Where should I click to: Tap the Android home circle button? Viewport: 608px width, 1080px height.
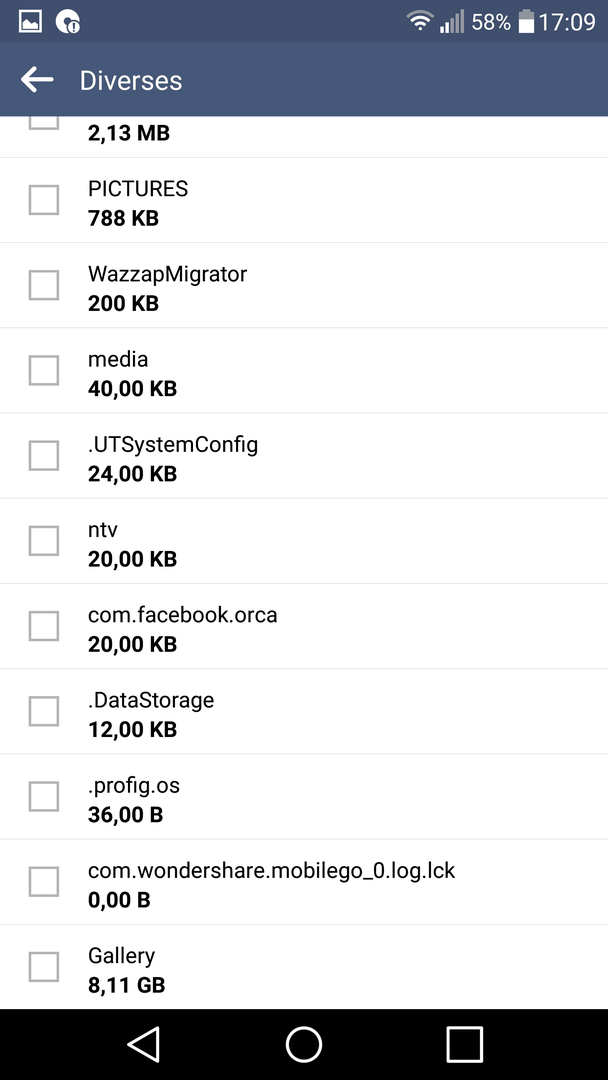(304, 1044)
